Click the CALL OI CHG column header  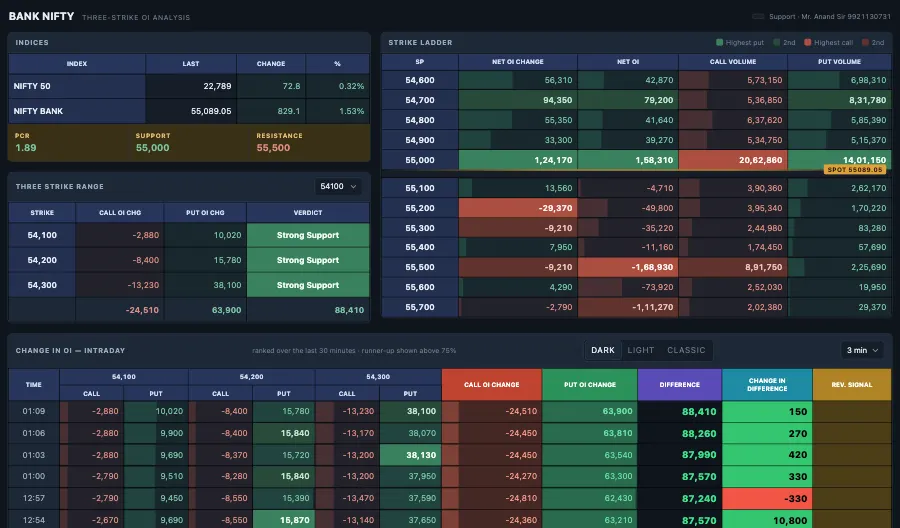pos(120,212)
